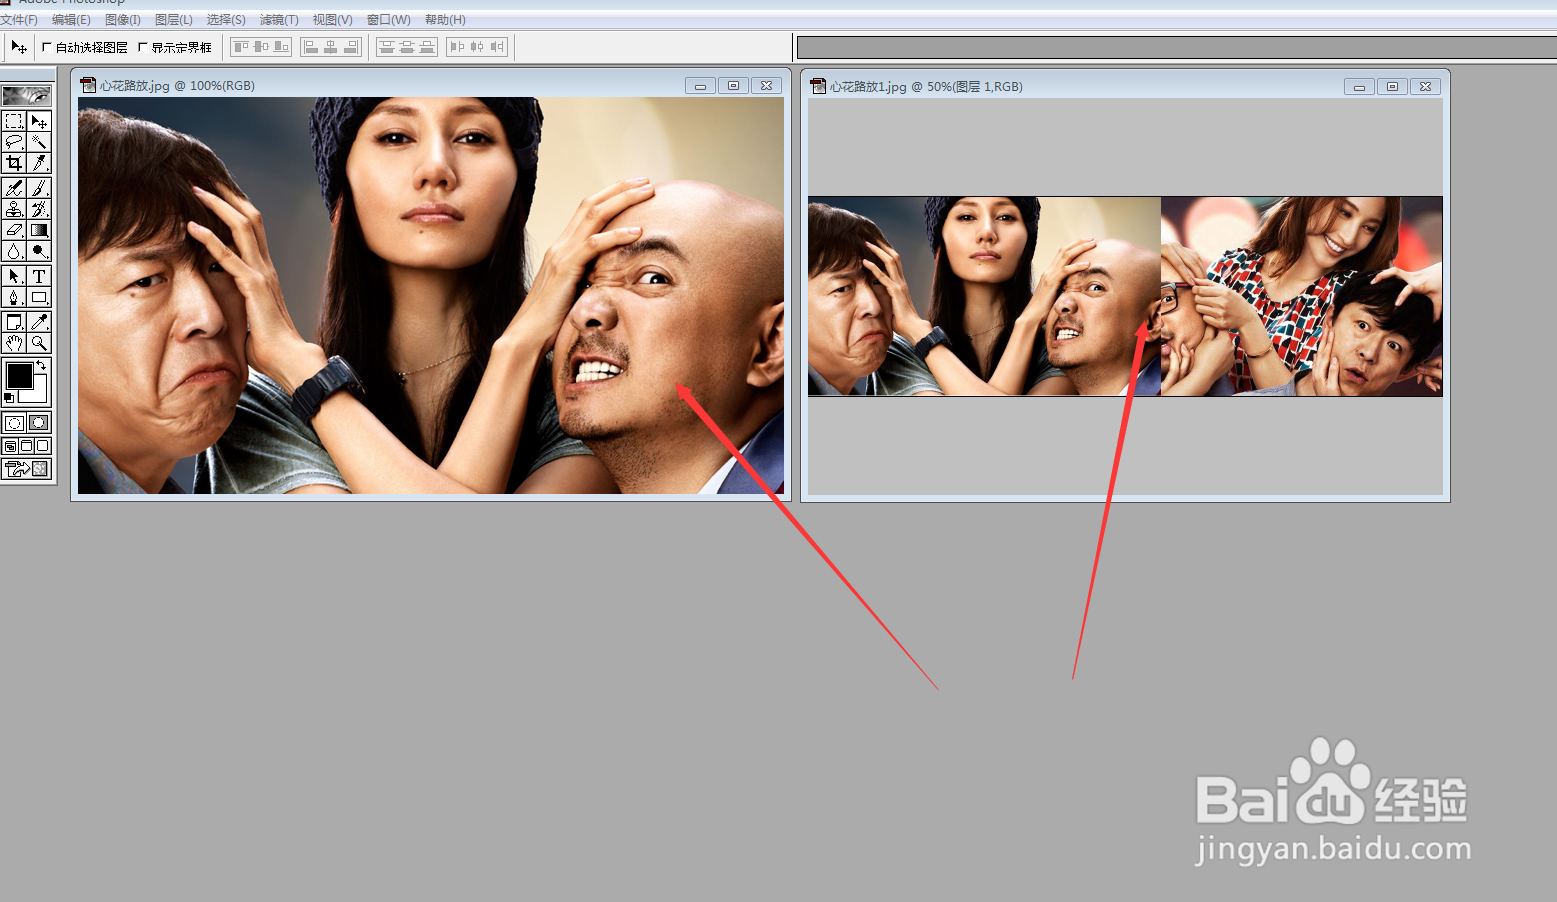This screenshot has height=902, width=1557.
Task: Select the Lasso tool
Action: [x=14, y=142]
